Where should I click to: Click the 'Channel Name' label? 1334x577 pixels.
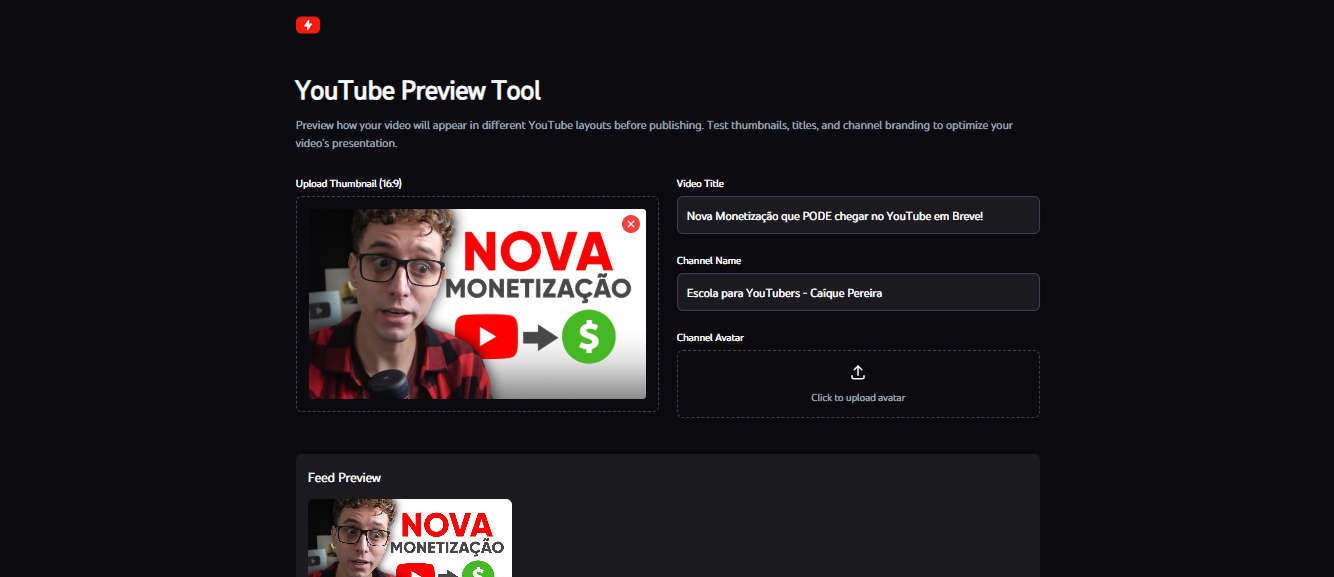(x=709, y=261)
